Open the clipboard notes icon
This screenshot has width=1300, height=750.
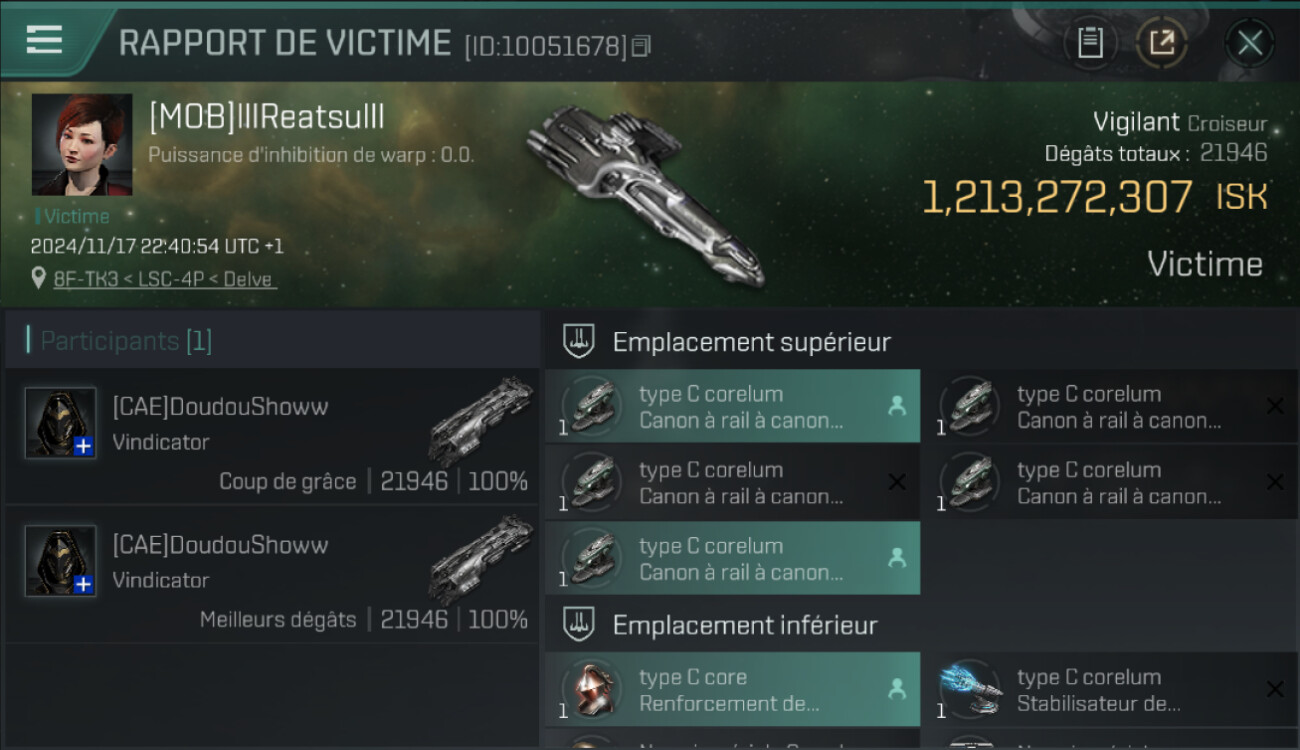1090,43
